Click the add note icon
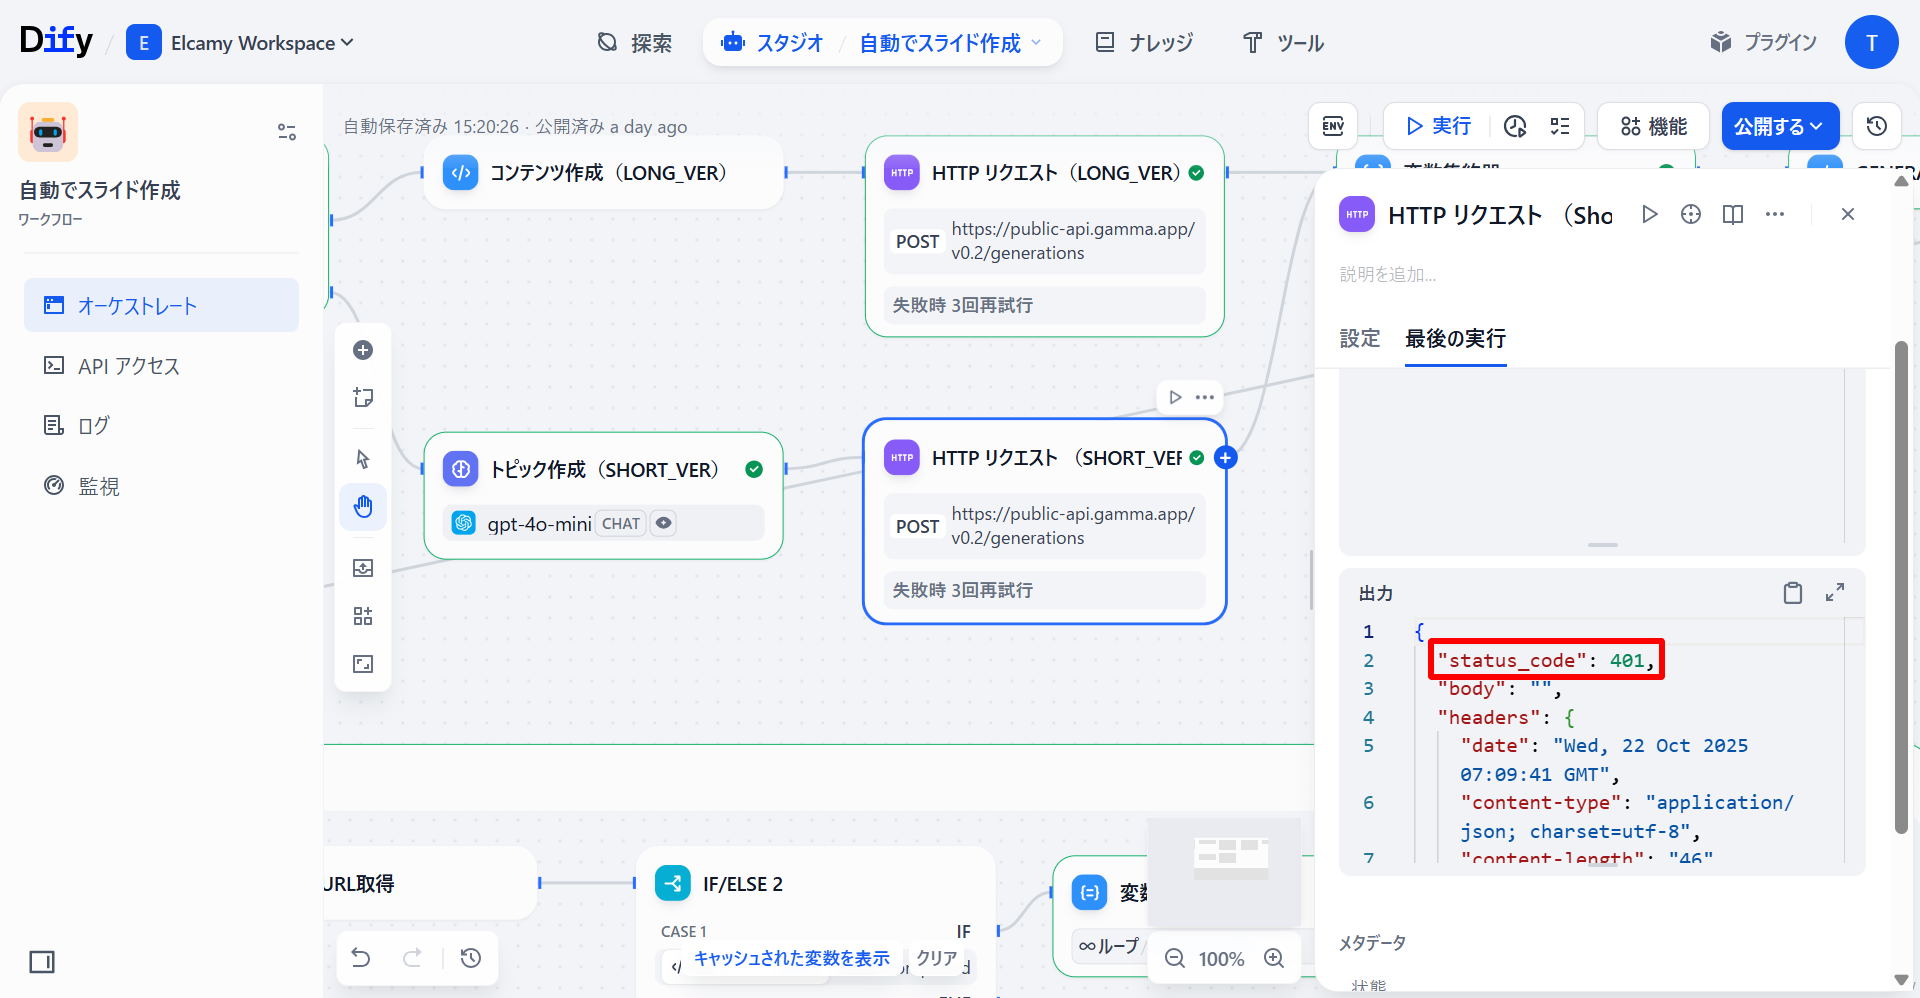This screenshot has width=1920, height=998. click(x=363, y=398)
